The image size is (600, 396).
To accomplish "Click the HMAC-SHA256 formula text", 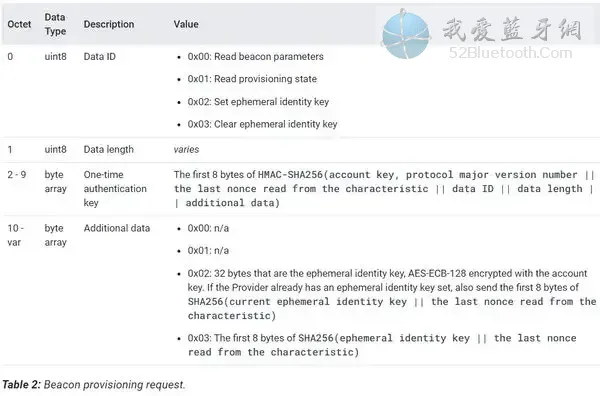I will click(x=384, y=189).
